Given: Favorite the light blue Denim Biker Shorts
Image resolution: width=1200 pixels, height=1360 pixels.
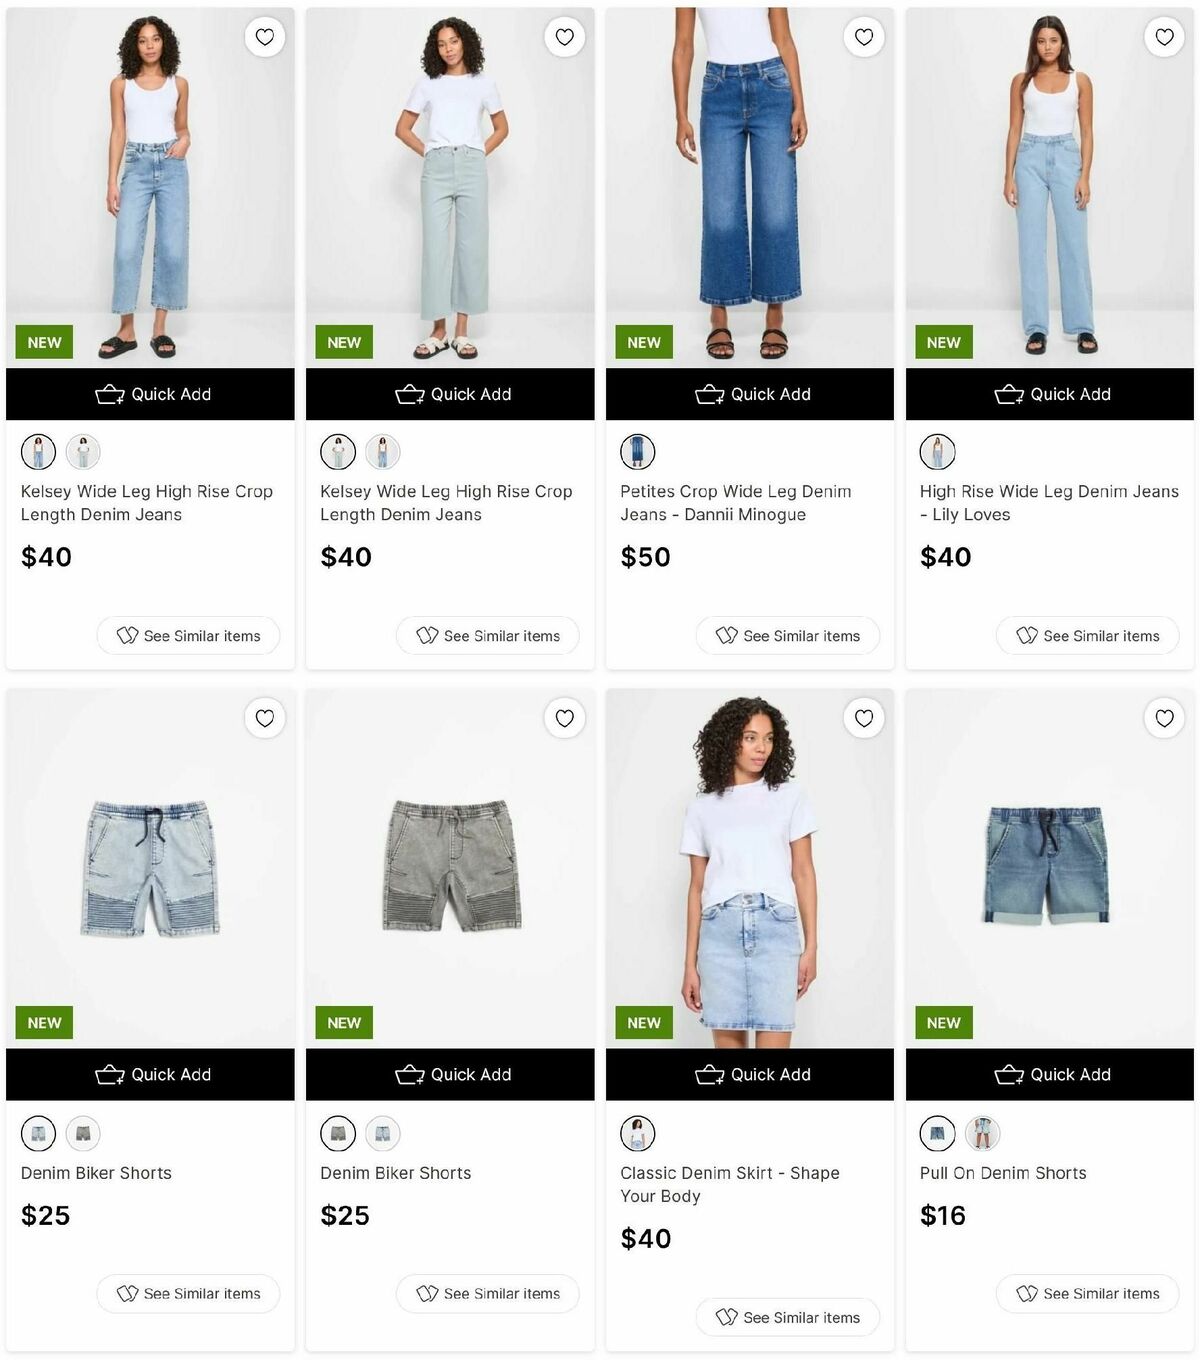Looking at the screenshot, I should [x=265, y=718].
